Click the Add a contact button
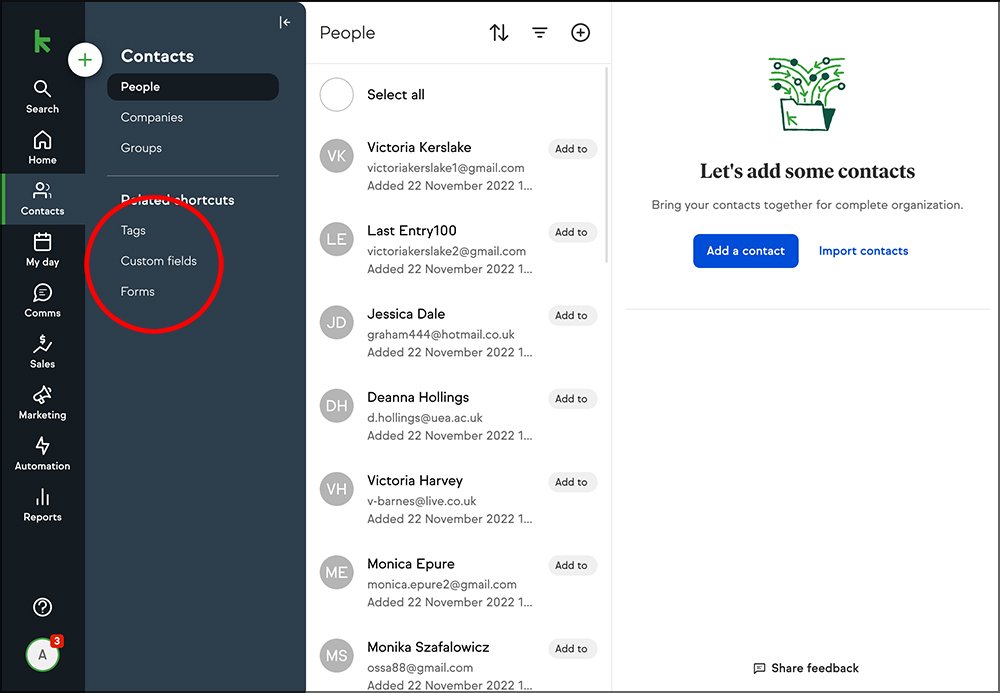1000x693 pixels. pos(745,251)
